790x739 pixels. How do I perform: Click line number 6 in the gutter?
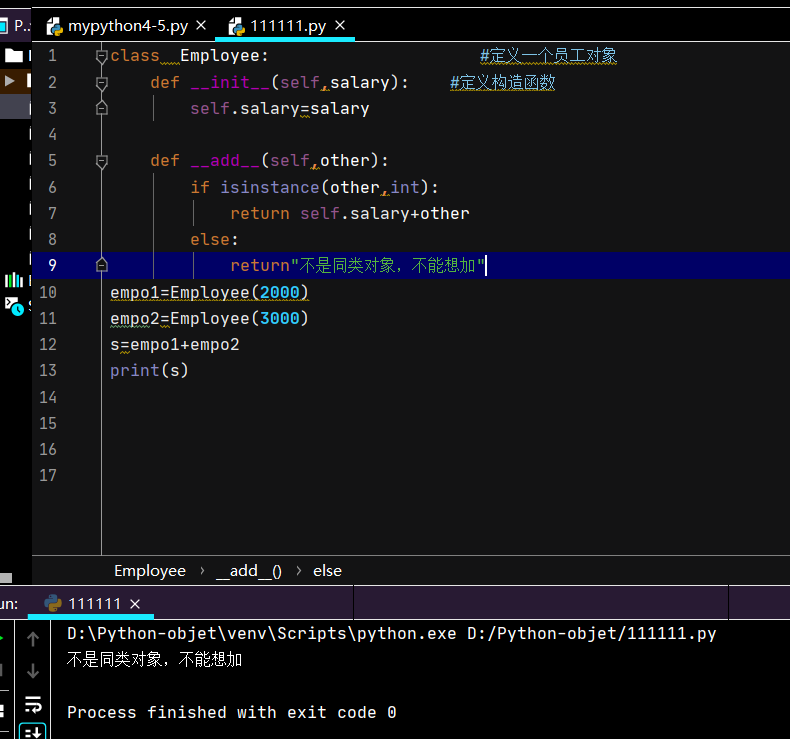click(x=52, y=187)
